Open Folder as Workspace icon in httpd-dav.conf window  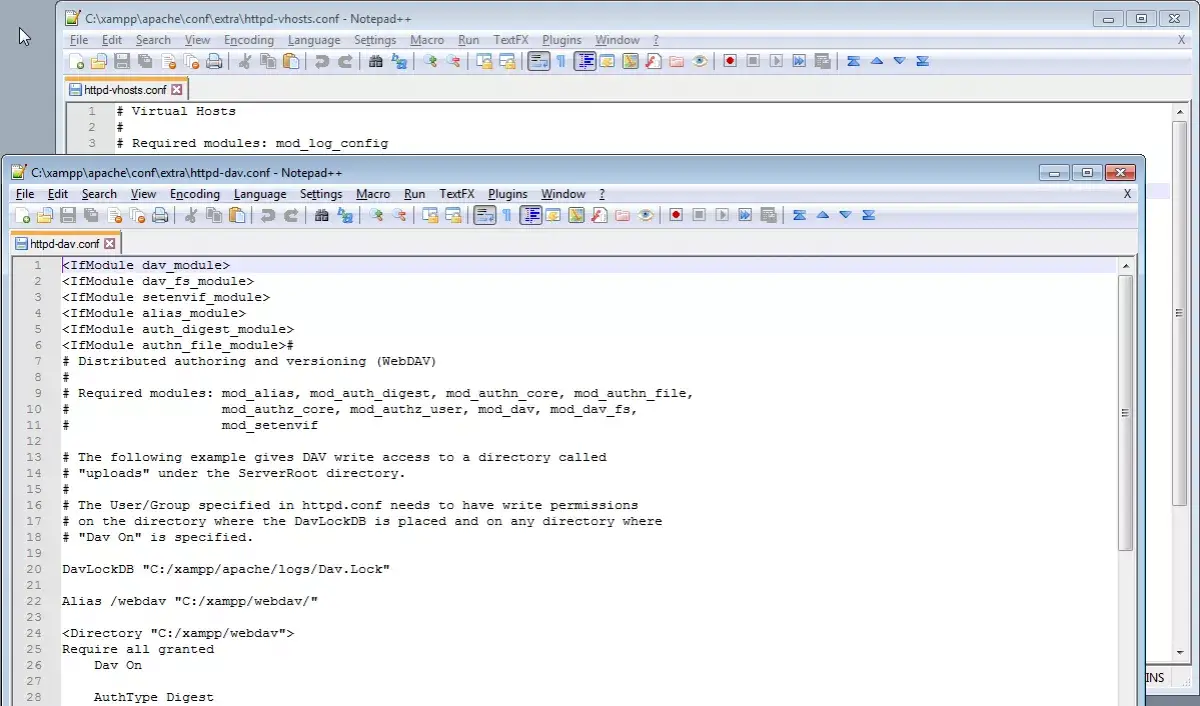[x=622, y=215]
